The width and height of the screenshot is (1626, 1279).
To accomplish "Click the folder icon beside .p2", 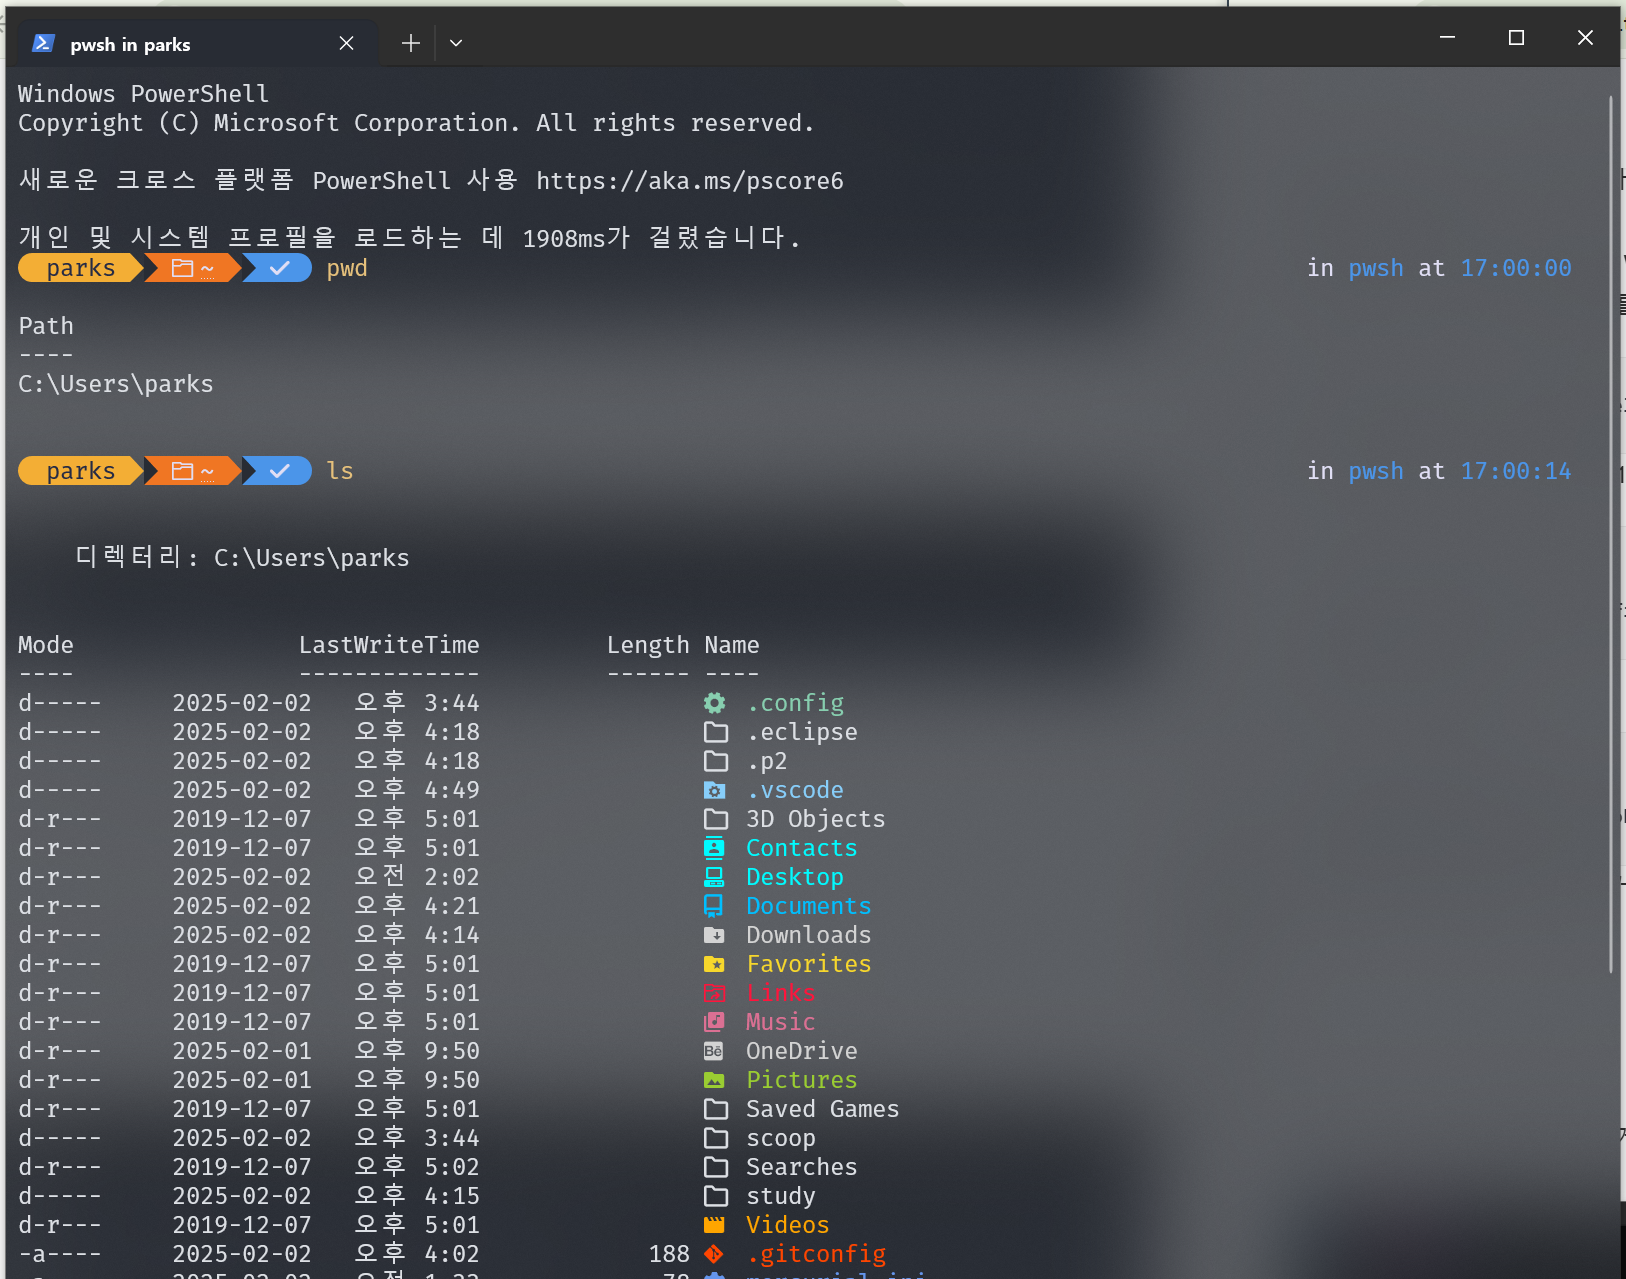I will coord(715,761).
